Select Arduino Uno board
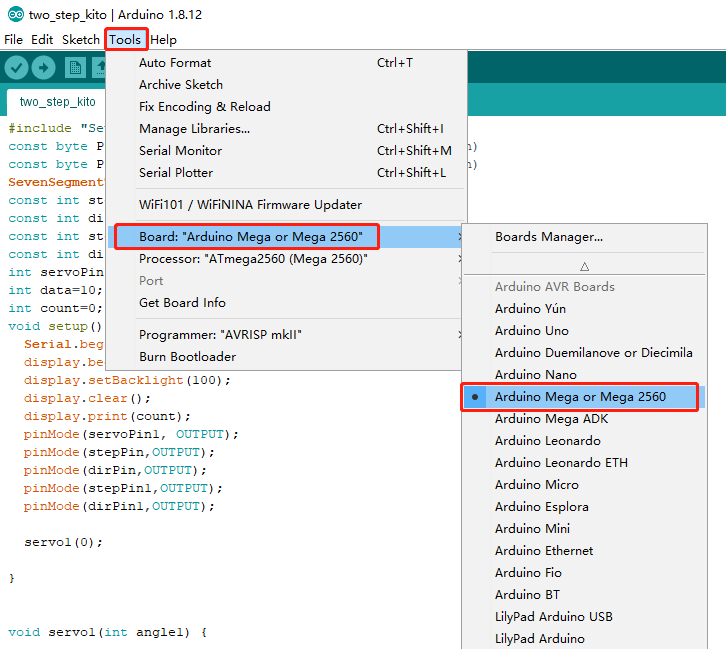The width and height of the screenshot is (726, 649). click(584, 331)
